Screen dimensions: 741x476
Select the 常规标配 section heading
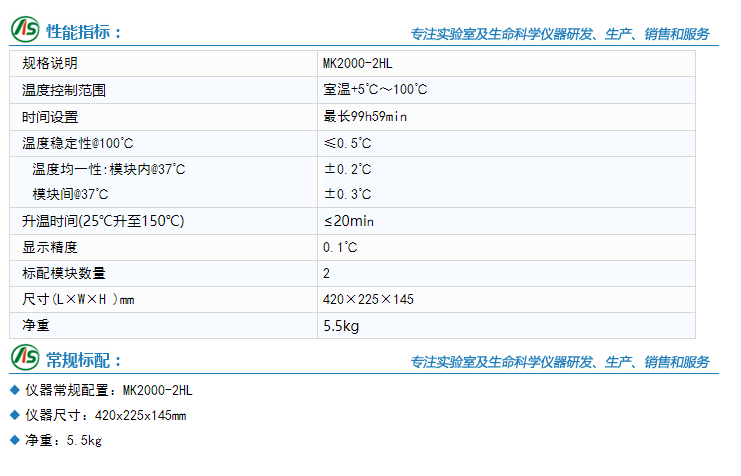84,360
